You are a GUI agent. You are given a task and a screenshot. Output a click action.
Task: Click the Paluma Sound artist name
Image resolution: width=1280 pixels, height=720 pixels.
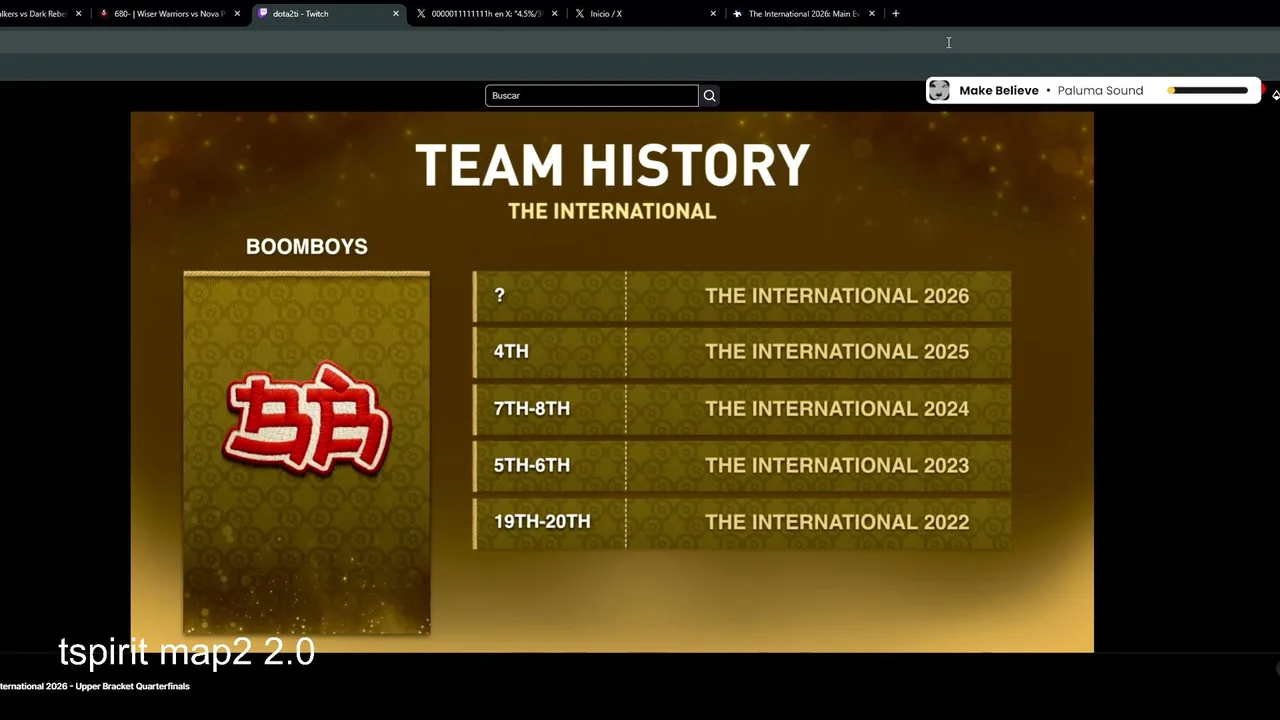click(1100, 91)
